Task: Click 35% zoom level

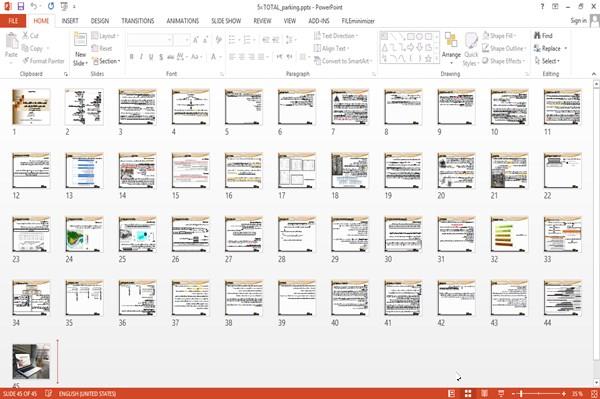Action: (577, 393)
